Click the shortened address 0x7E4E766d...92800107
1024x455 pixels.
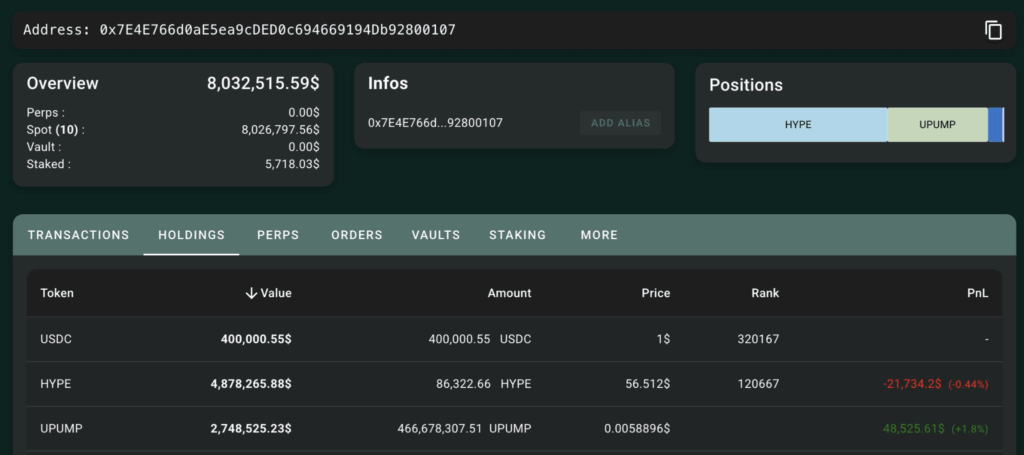tap(436, 123)
